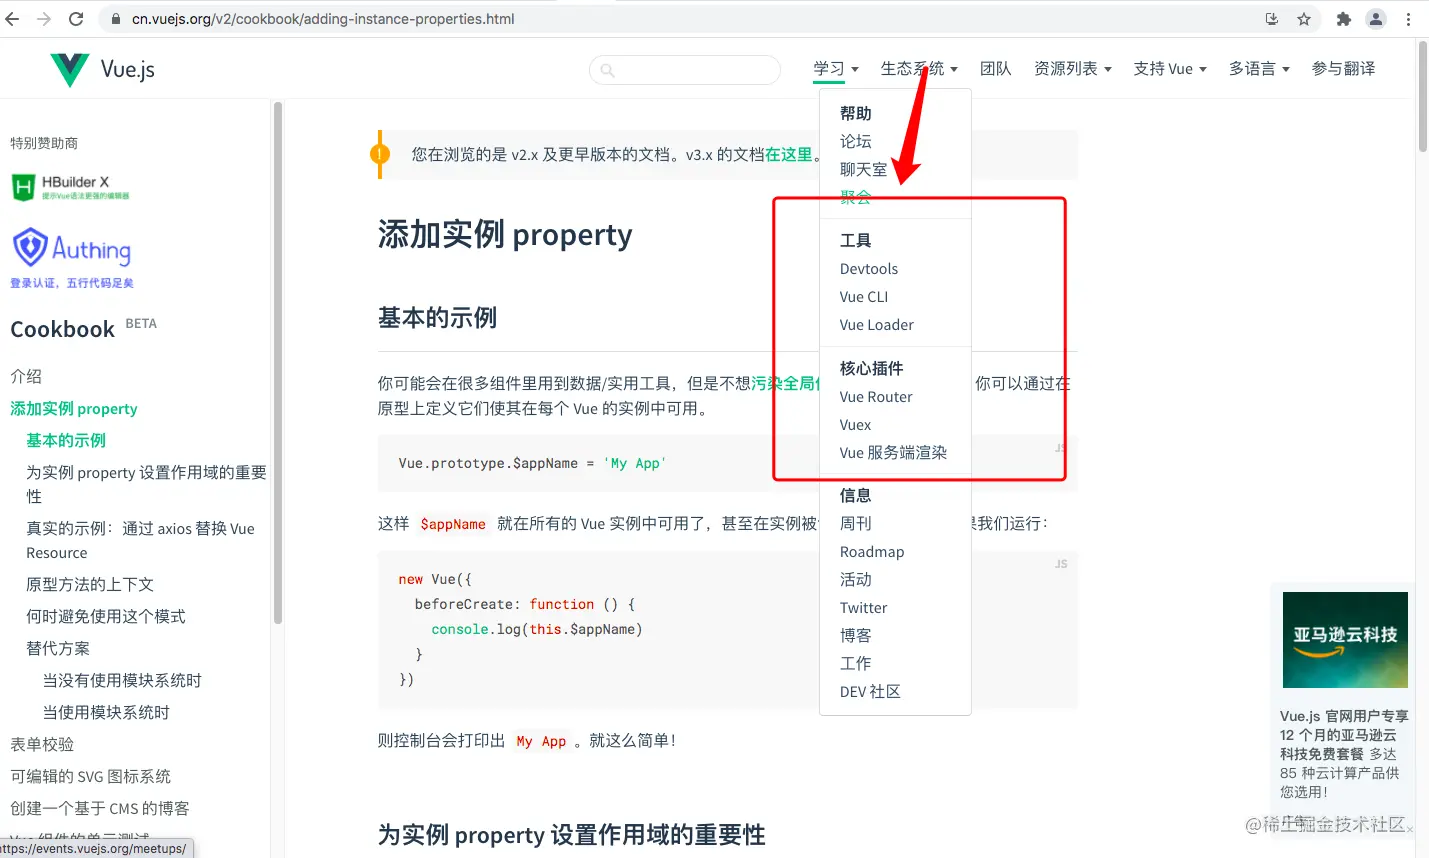Open sidebar item 可编辑的 SVG 图标系统
1429x858 pixels.
[90, 777]
